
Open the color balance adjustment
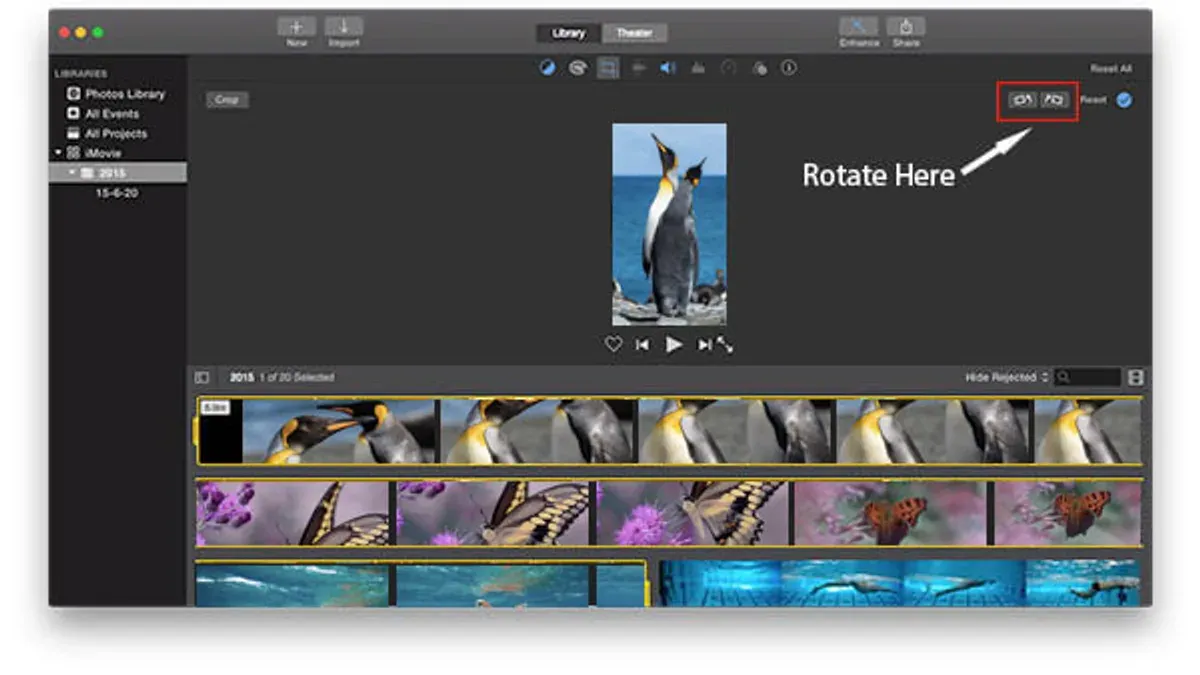click(548, 68)
